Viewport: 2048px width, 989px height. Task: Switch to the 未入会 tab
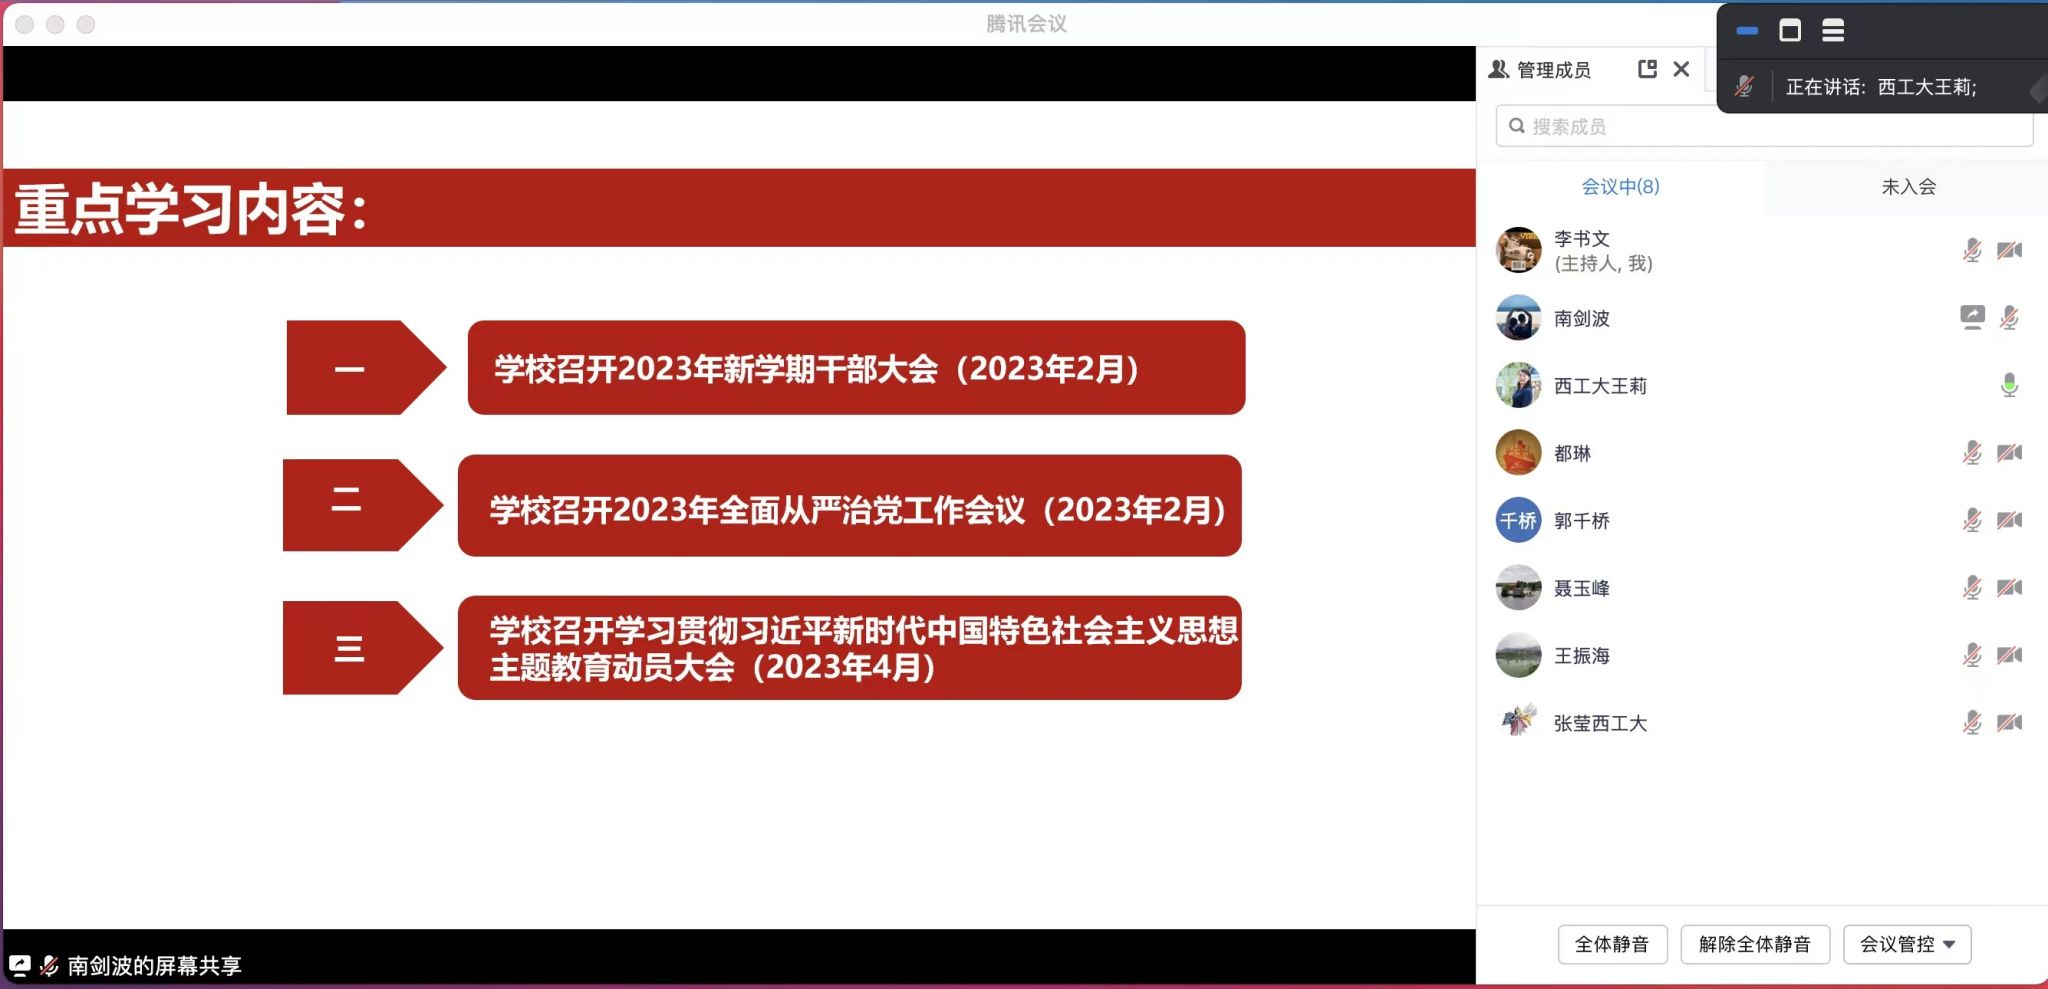[1908, 187]
